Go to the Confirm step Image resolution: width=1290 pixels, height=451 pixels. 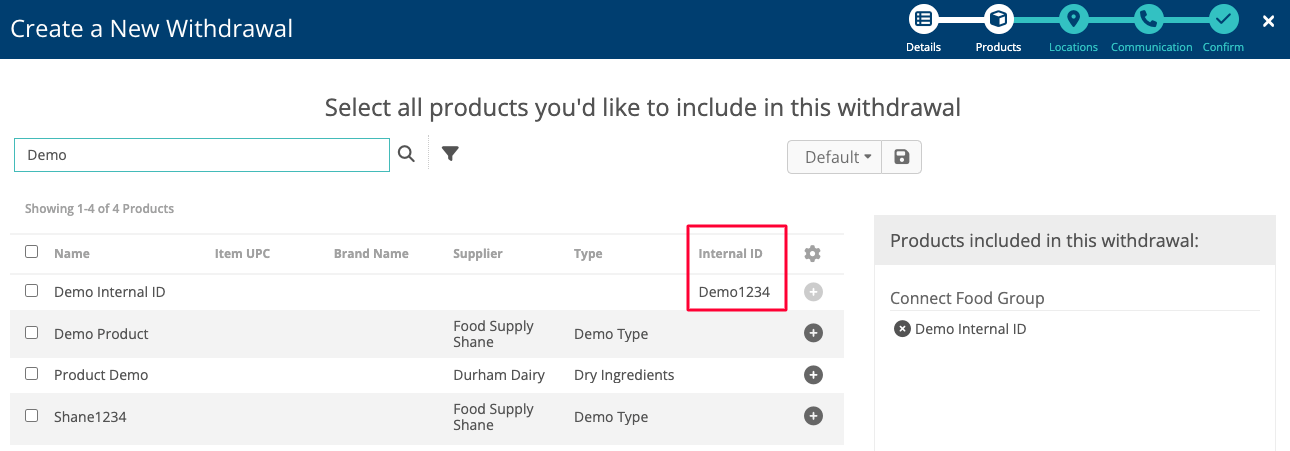(x=1223, y=19)
